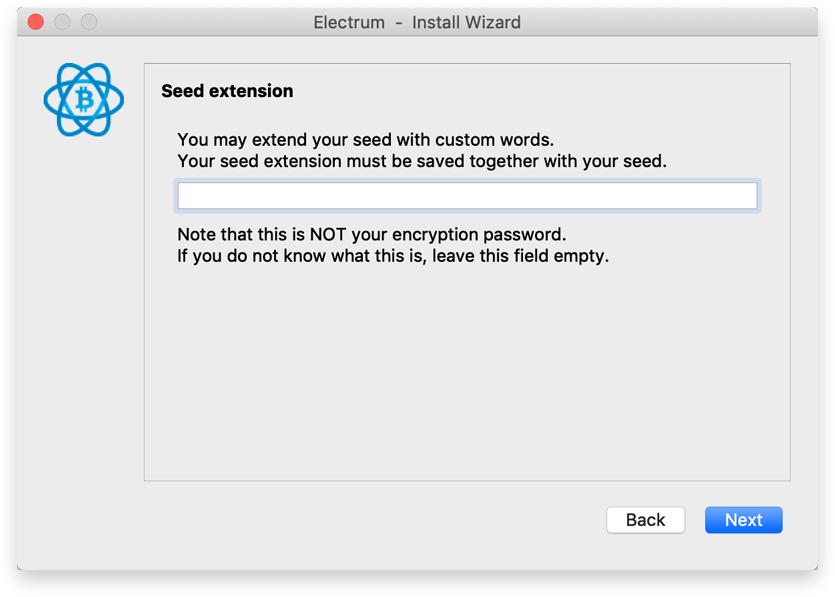Close the Install Wizard window
This screenshot has width=835, height=597.
click(36, 22)
